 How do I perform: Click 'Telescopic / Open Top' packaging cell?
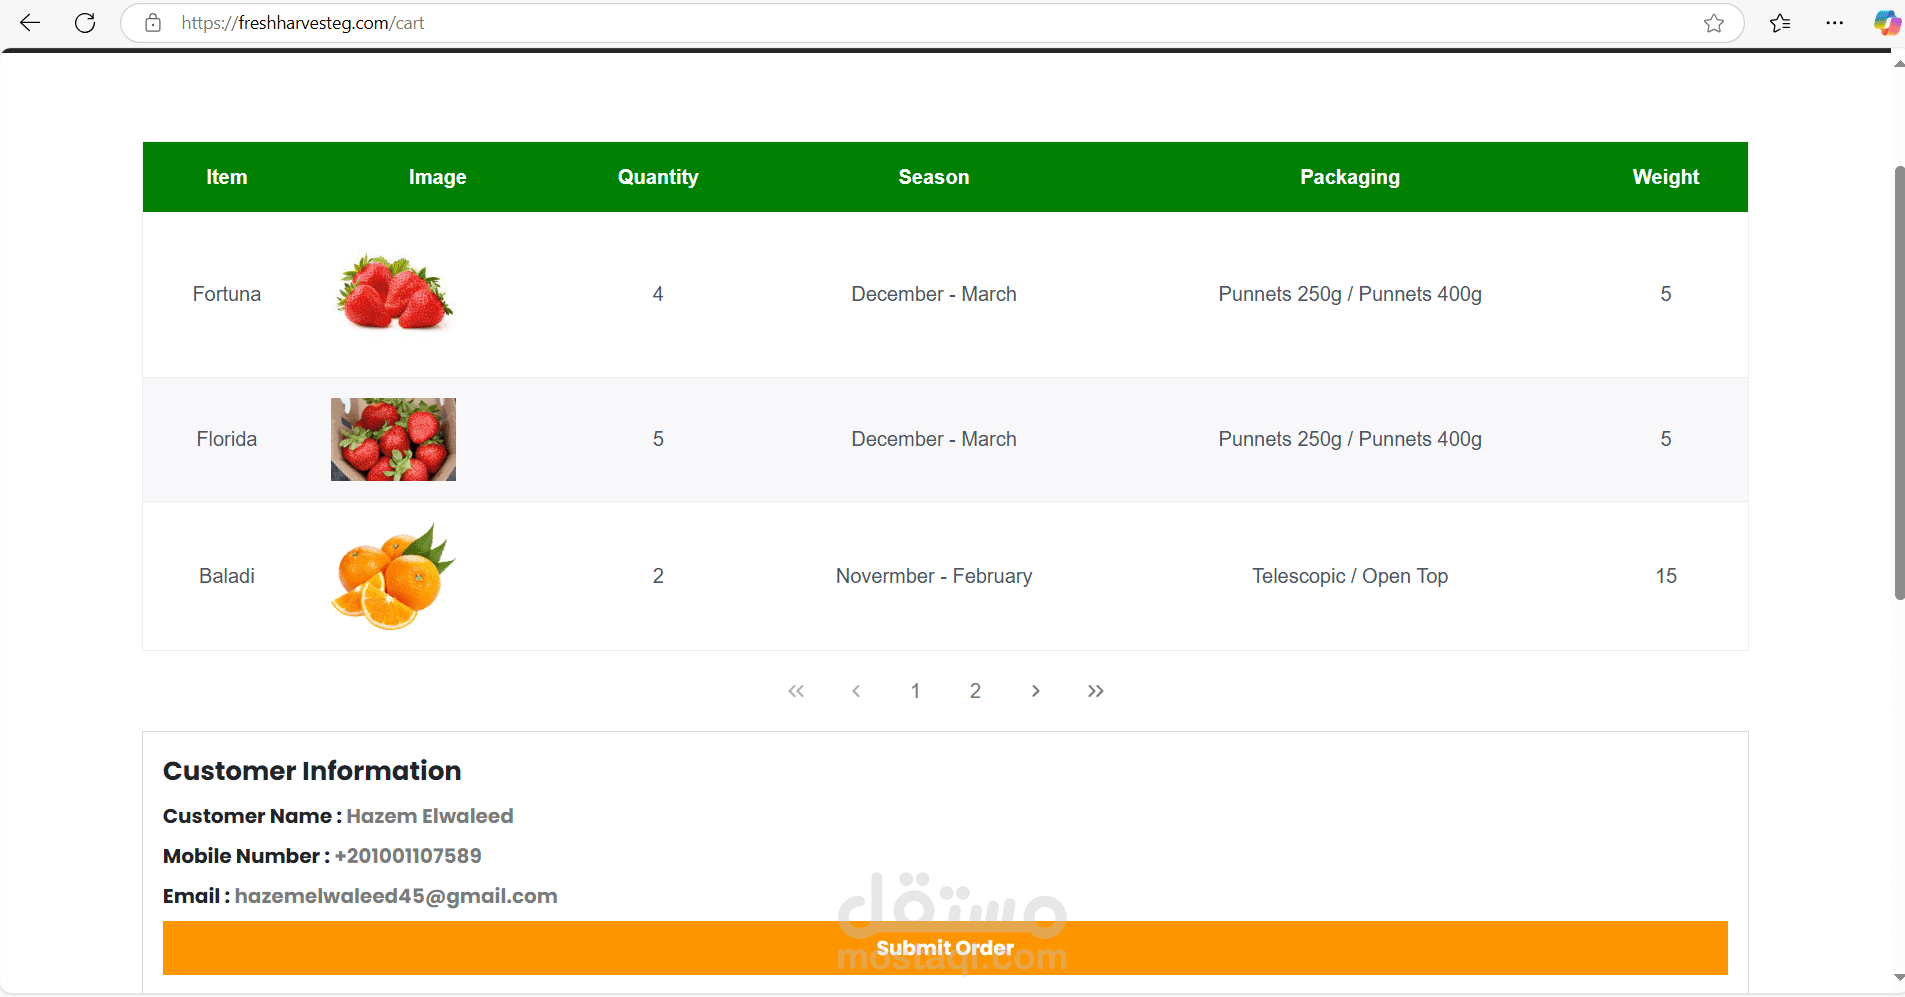[x=1350, y=576]
